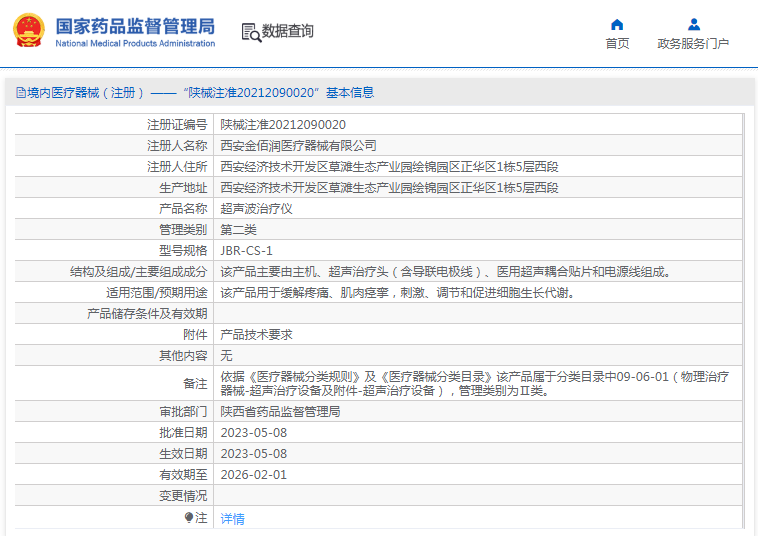
Task: Click the 数据查询 search document icon
Action: pos(251,32)
